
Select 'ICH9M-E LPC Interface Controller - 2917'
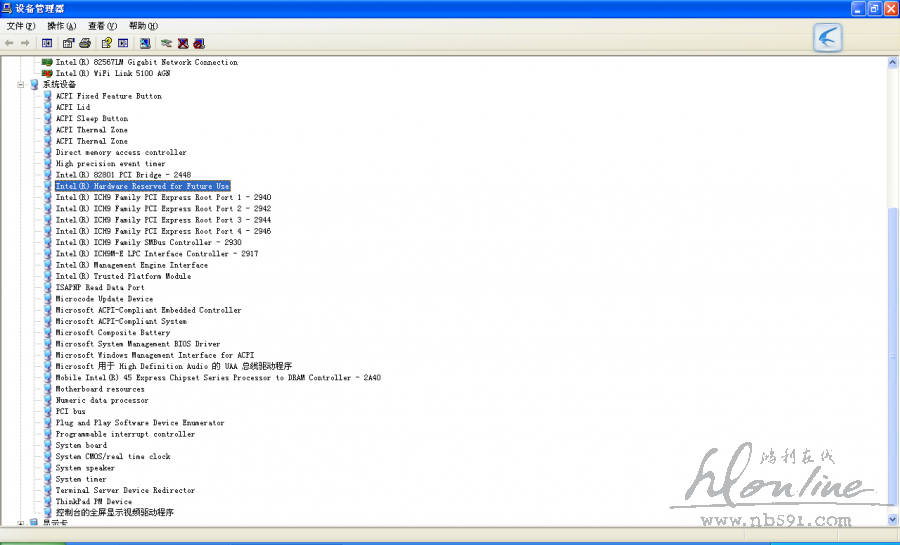coord(157,254)
